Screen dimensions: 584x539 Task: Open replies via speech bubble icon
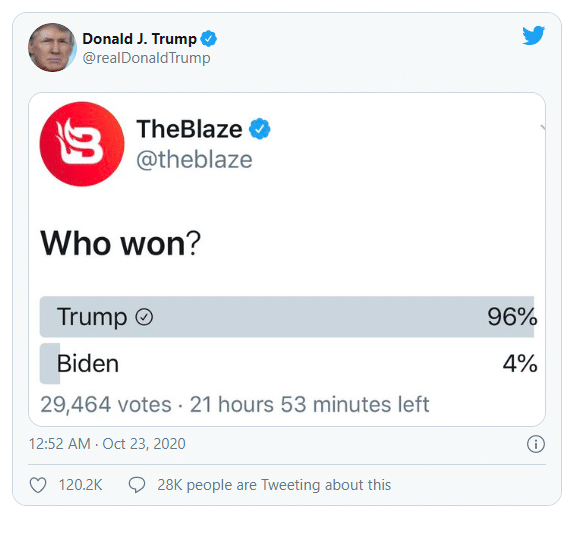pos(137,485)
